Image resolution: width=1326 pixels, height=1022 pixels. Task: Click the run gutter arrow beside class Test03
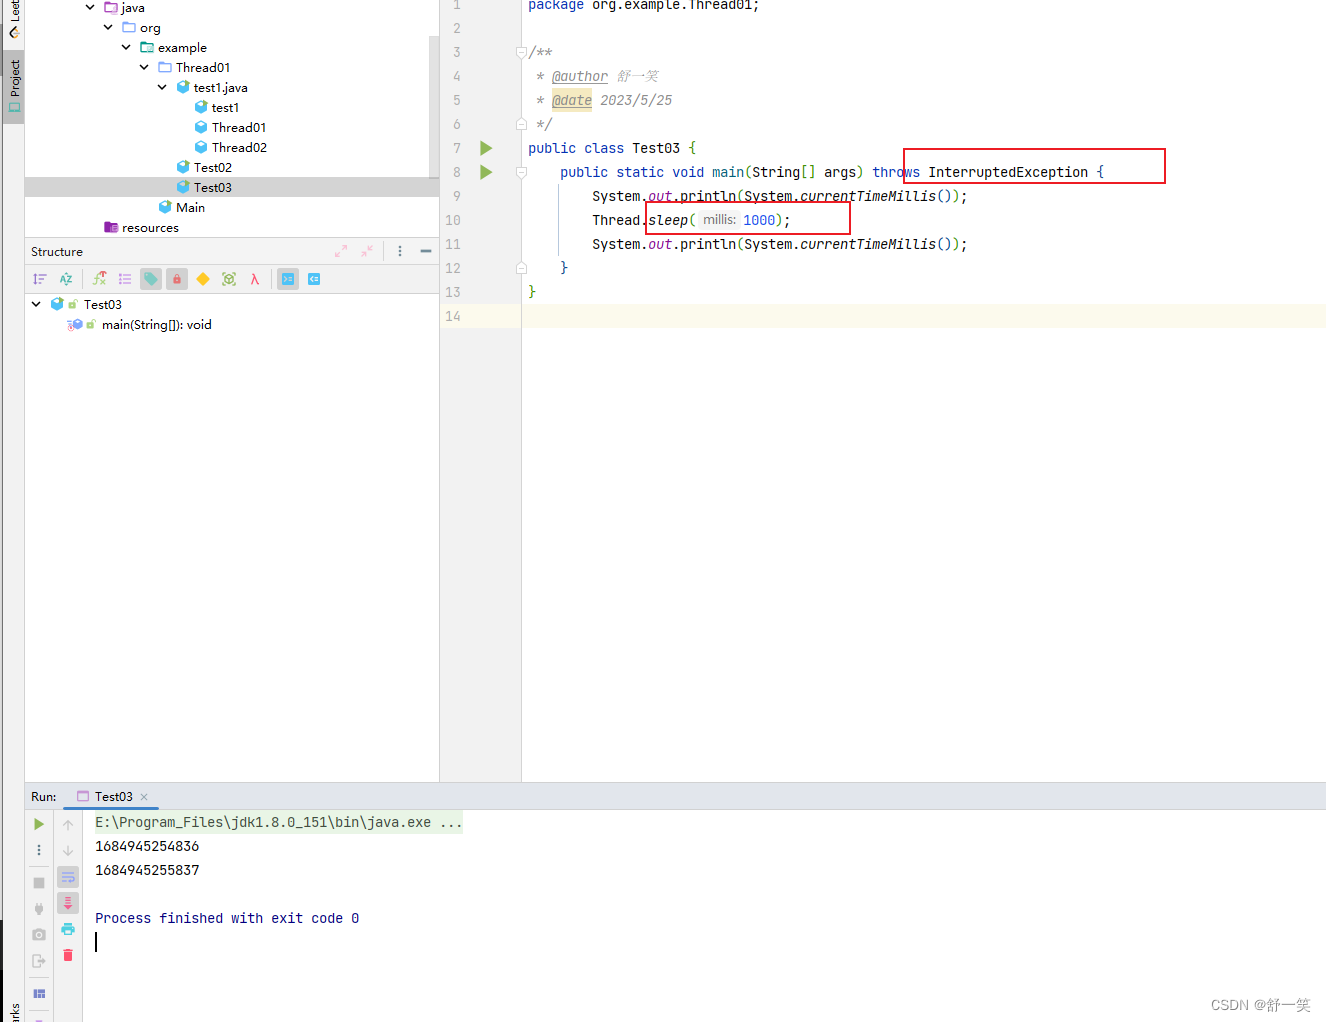tap(486, 148)
